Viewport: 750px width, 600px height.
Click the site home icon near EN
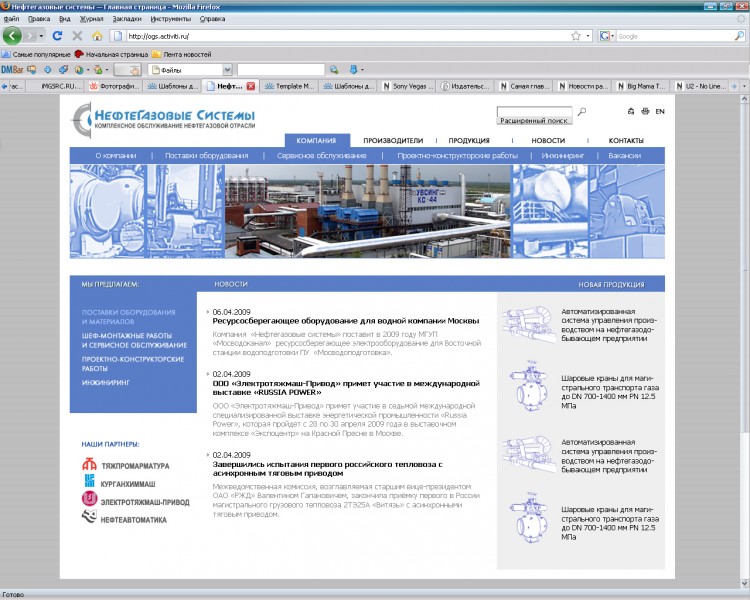click(630, 111)
